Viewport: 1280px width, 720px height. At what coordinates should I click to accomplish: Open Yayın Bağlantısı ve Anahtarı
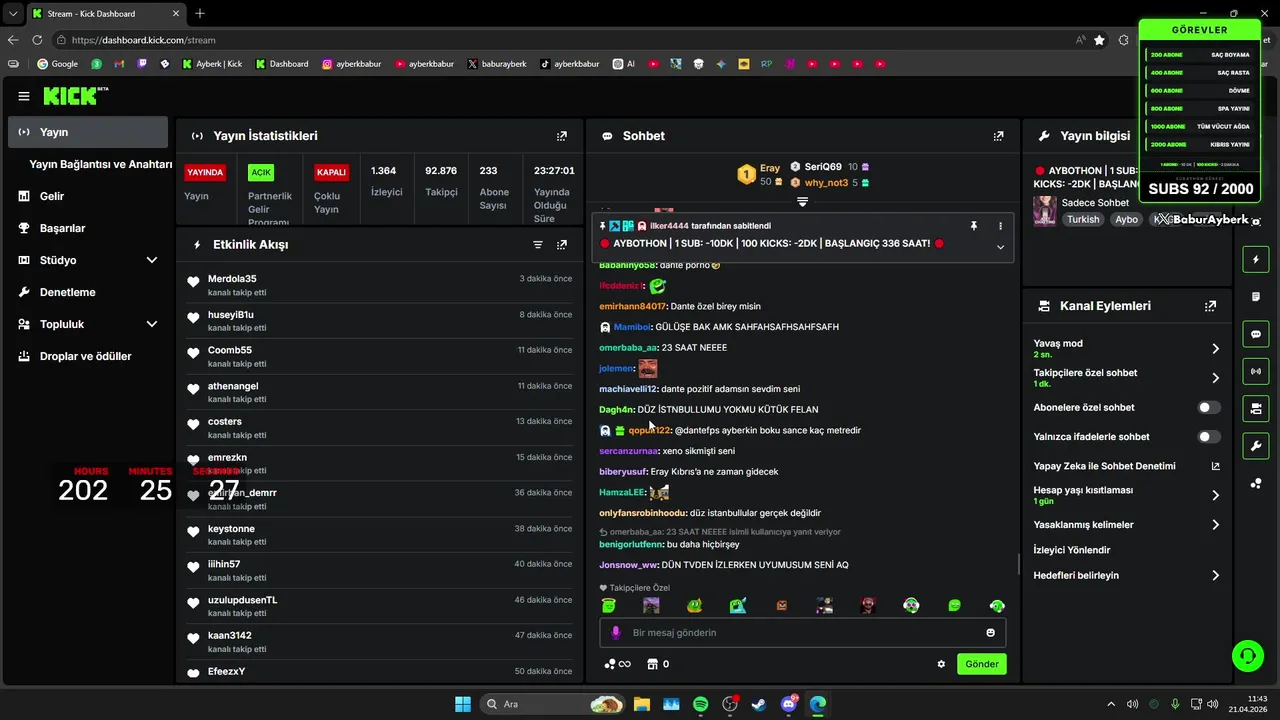(101, 164)
